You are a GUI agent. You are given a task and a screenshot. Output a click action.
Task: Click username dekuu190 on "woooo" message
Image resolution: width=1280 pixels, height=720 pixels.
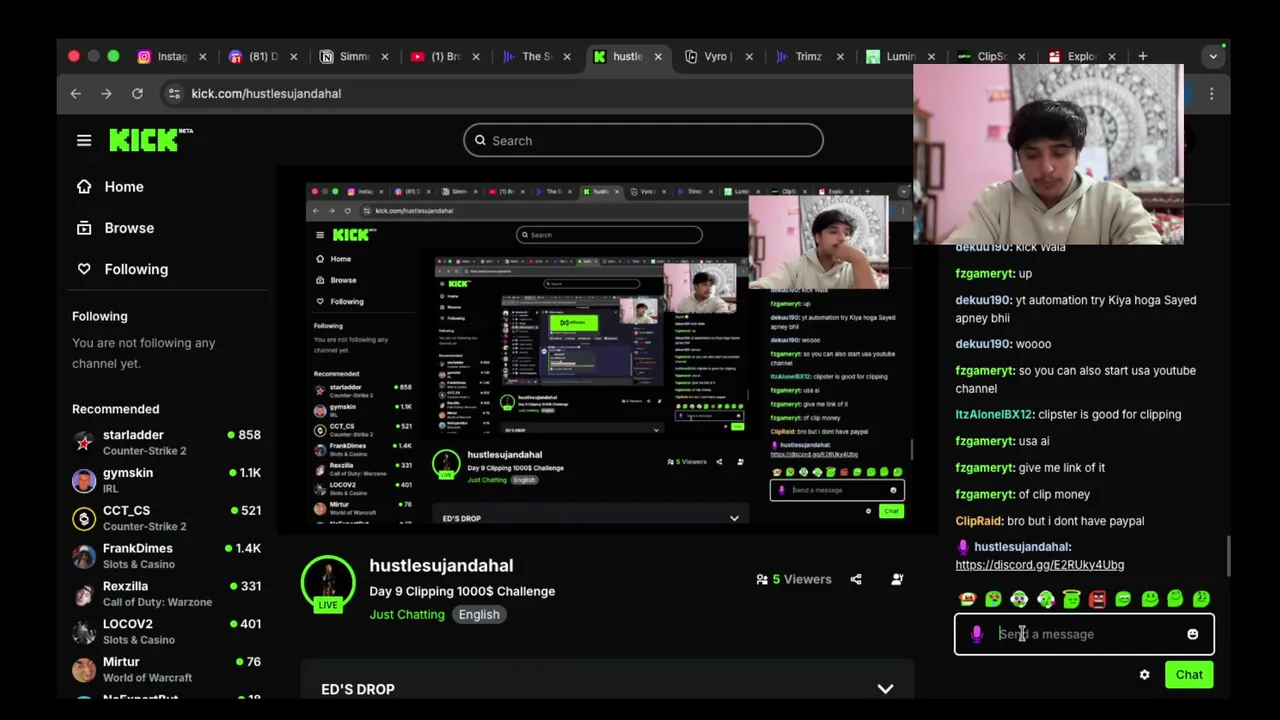[983, 344]
